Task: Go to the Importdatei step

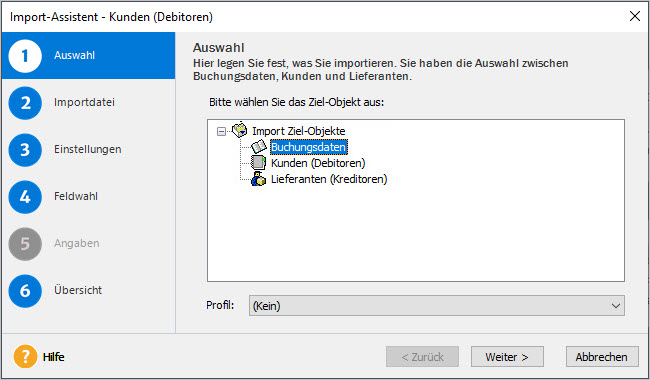Action: [x=84, y=102]
